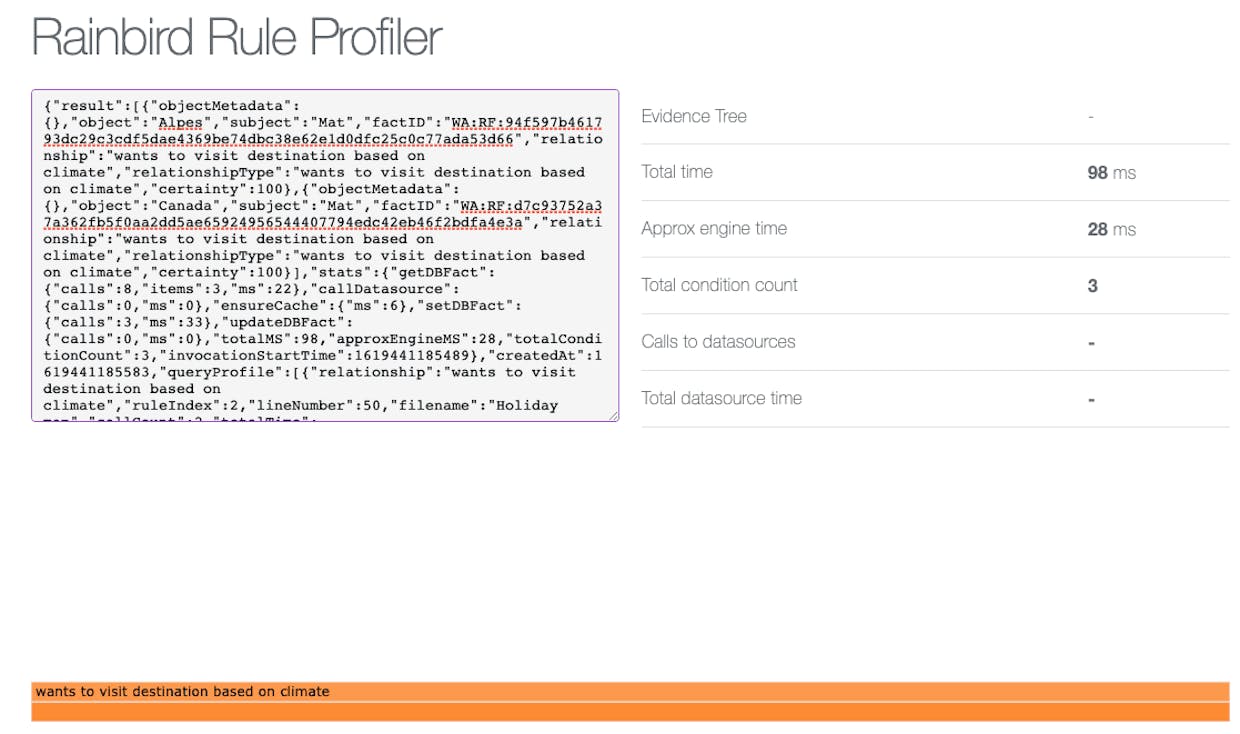1240x734 pixels.
Task: Click the 28 ms engine time value
Action: tap(1111, 229)
